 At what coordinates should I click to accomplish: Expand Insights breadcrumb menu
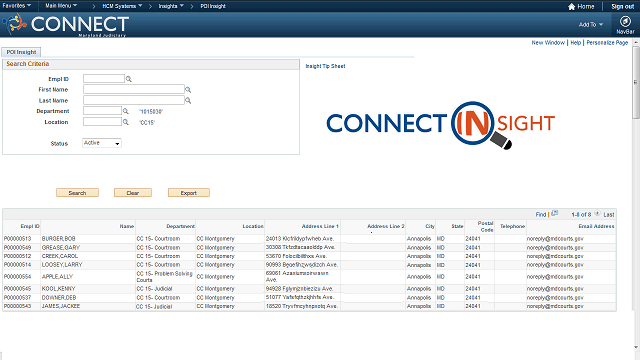pyautogui.click(x=171, y=6)
